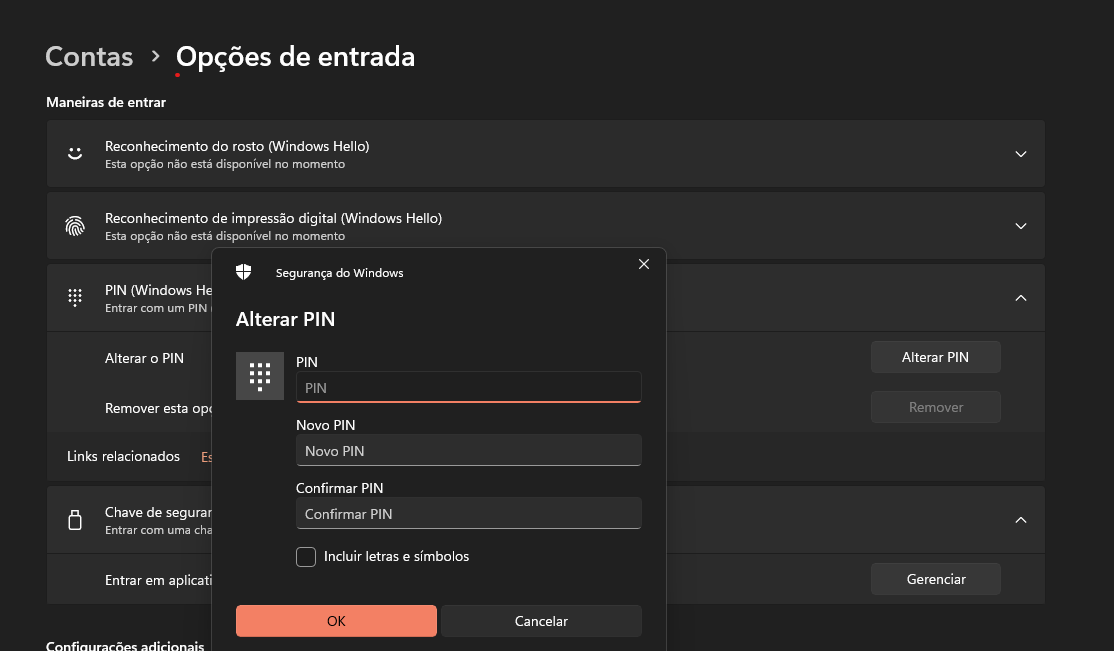The image size is (1114, 651).
Task: Expand Reconhecimento de impressão digital section
Action: 1021,226
